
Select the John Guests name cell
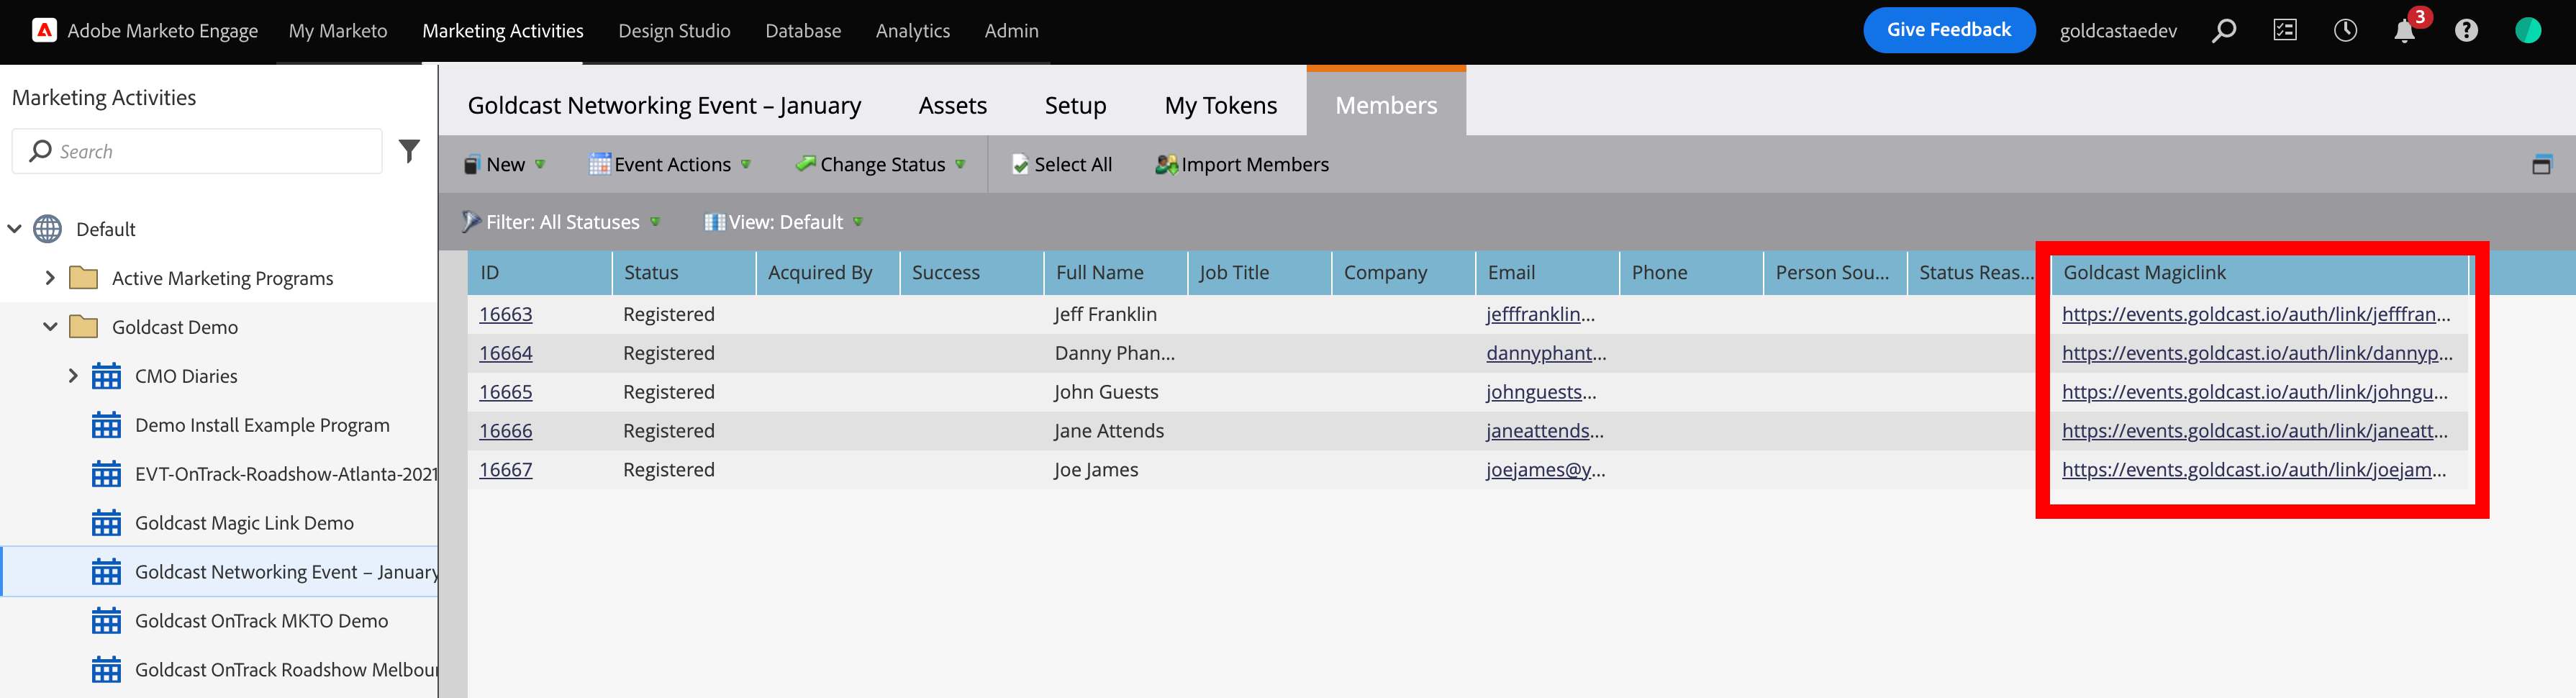point(1106,392)
